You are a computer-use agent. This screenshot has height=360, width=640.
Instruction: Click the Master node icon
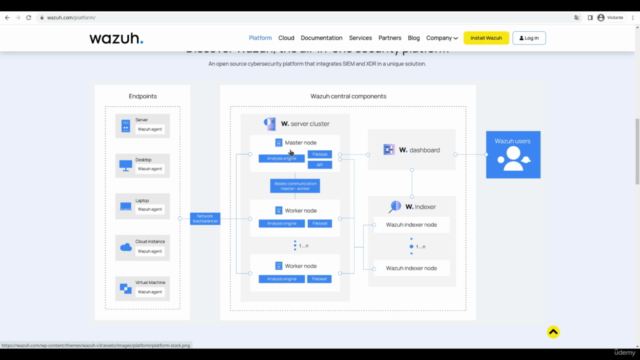coord(278,142)
